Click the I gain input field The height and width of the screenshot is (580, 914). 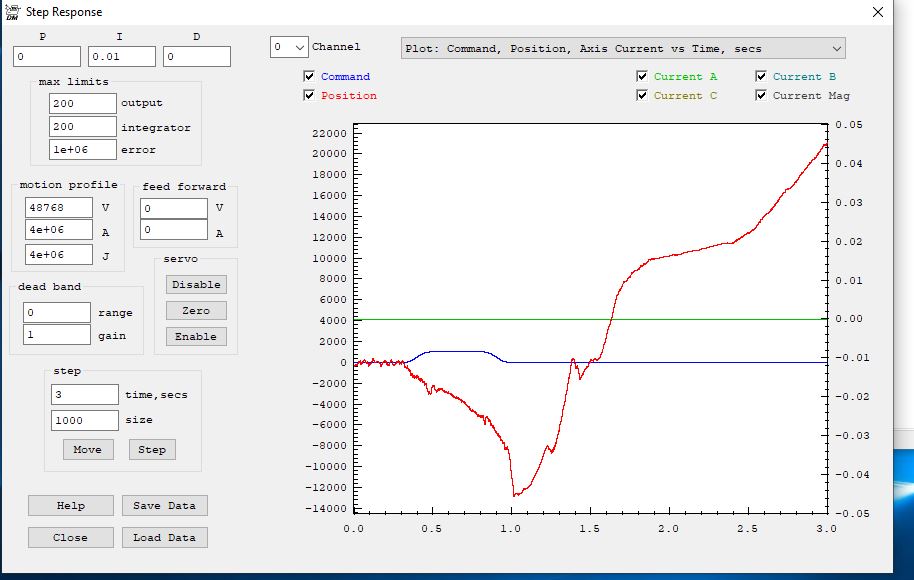coord(122,57)
